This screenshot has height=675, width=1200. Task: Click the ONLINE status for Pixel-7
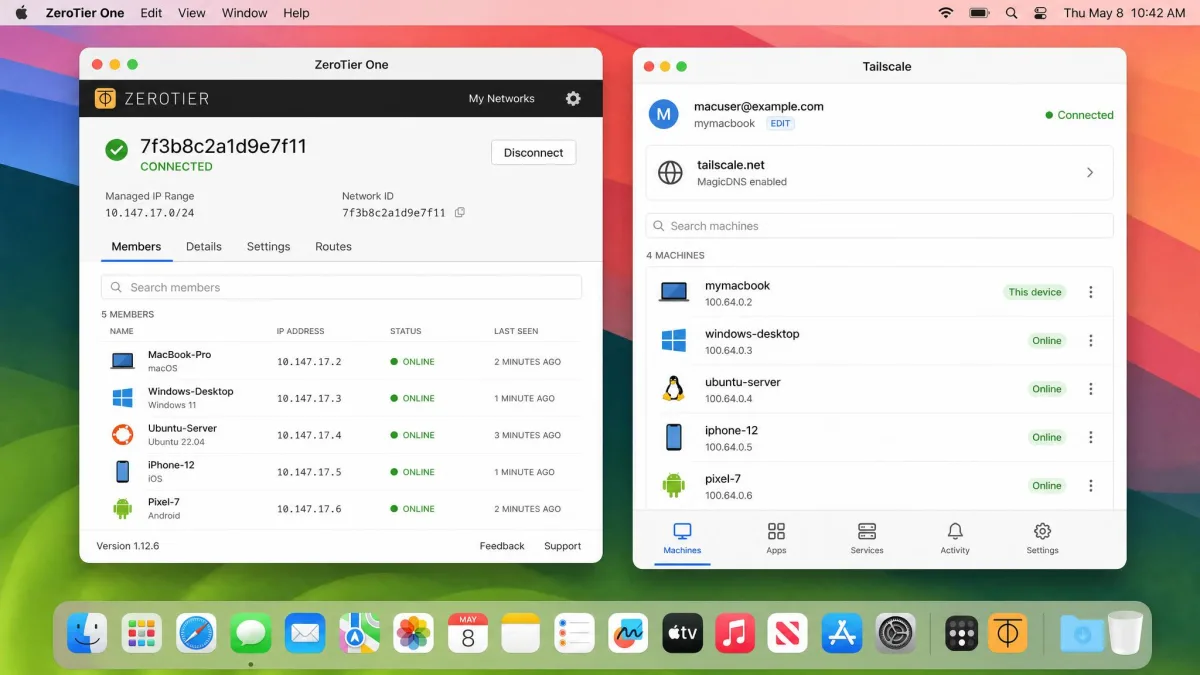point(412,509)
